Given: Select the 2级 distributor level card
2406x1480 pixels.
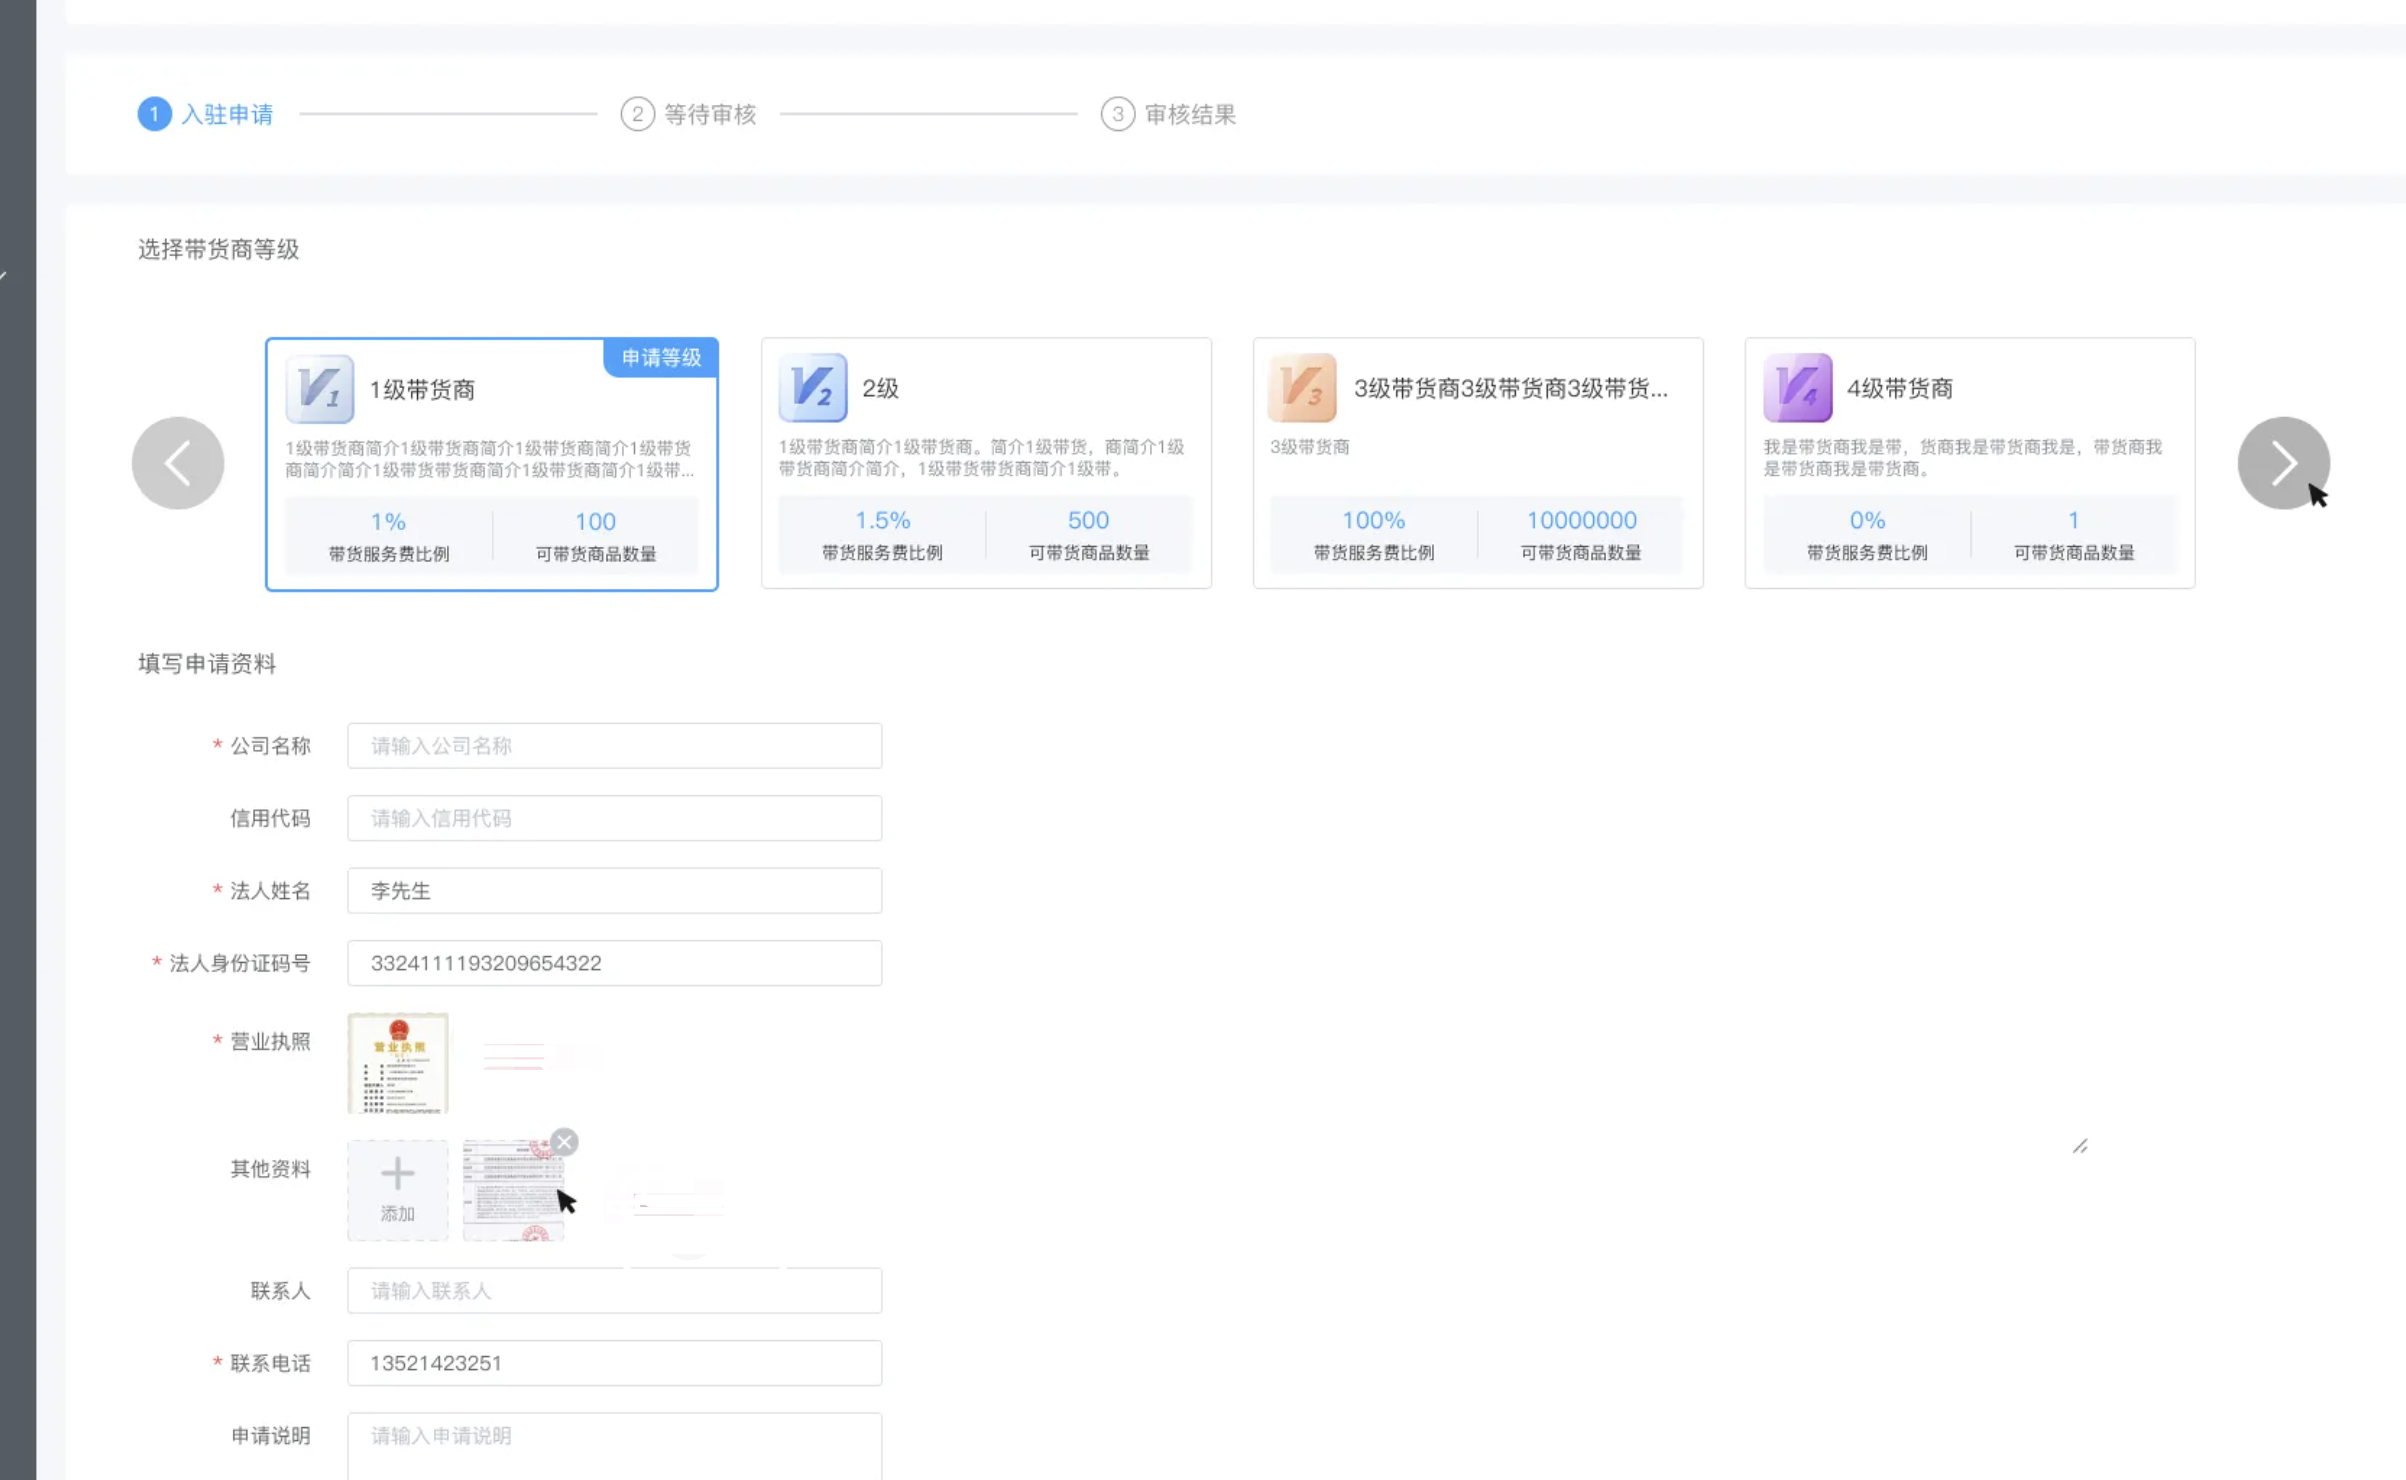Looking at the screenshot, I should click(x=985, y=463).
